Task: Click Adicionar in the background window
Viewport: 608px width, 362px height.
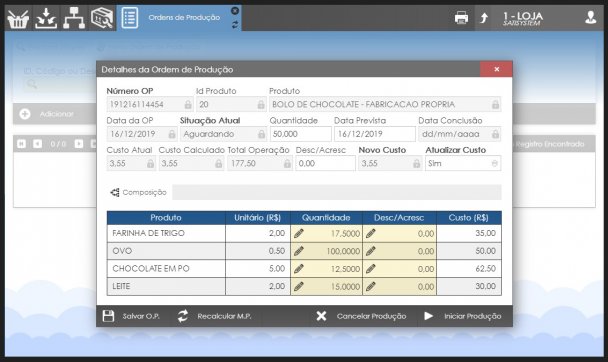Action: point(47,114)
